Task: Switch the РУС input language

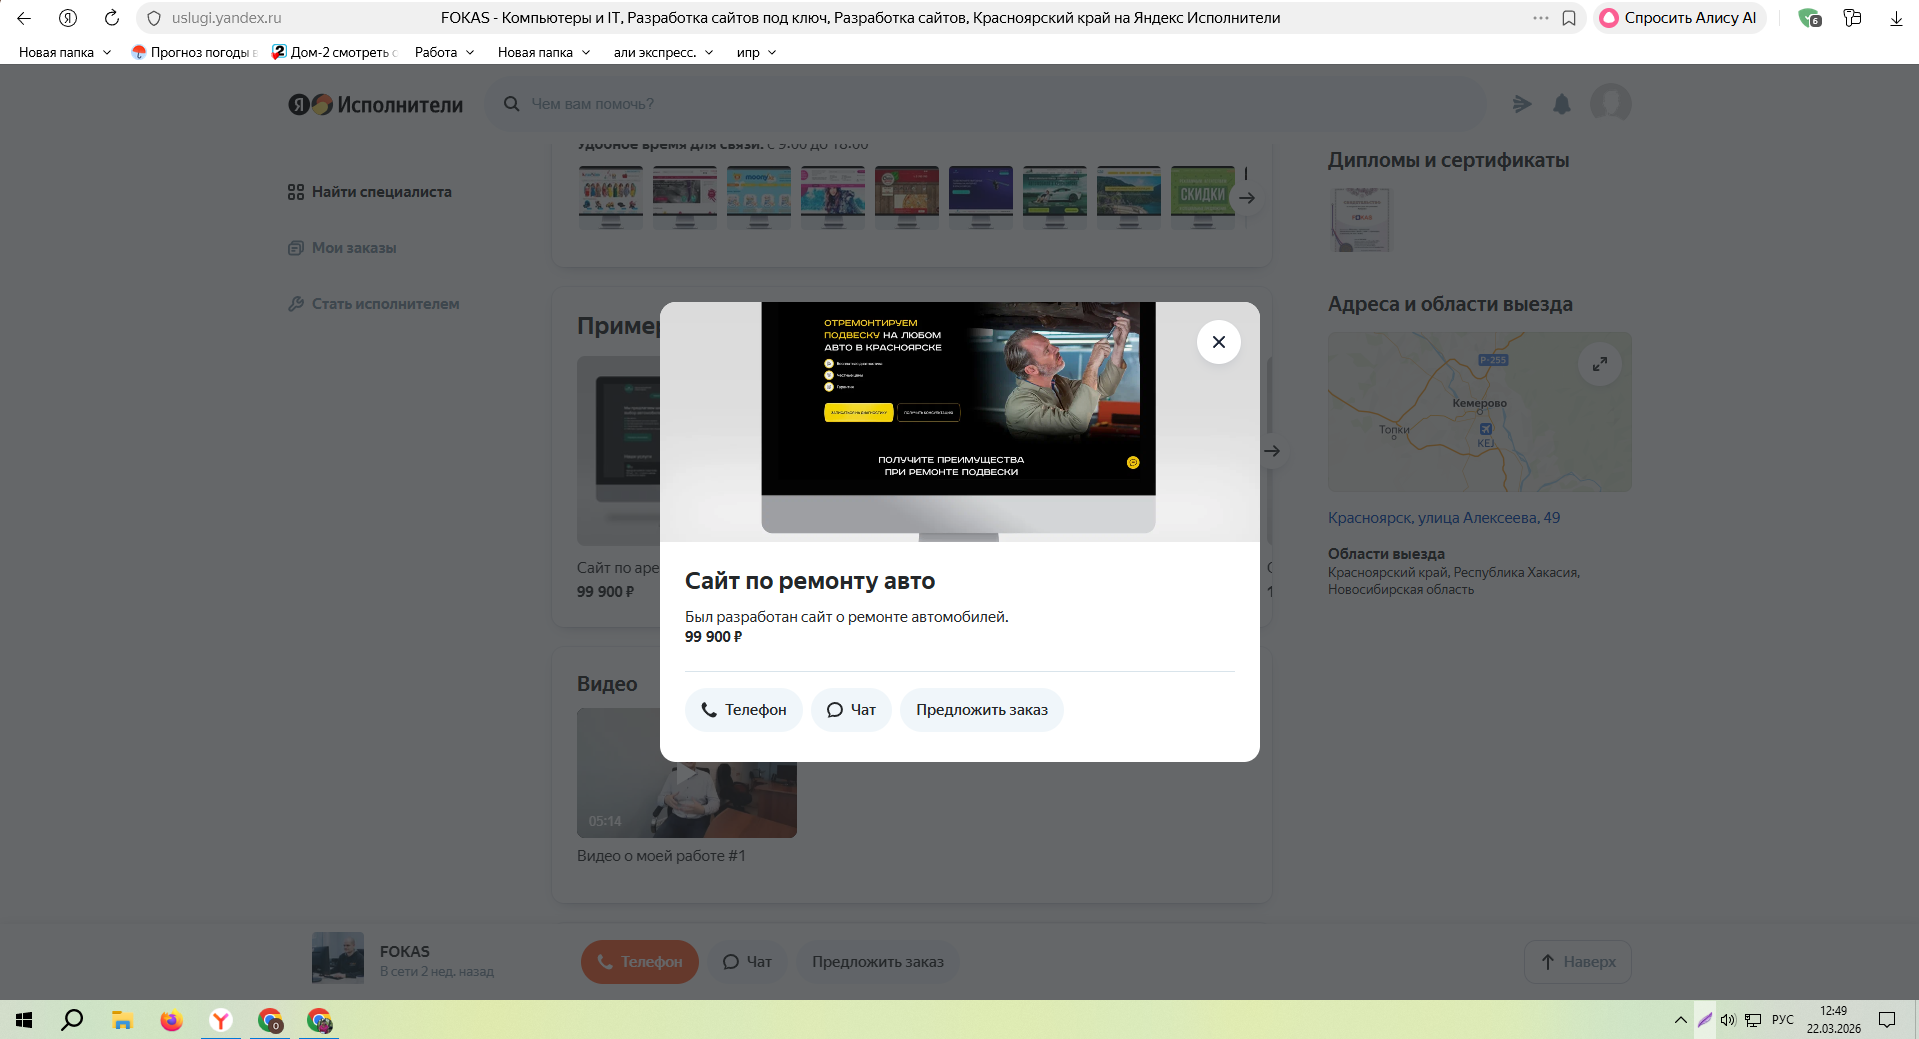Action: click(1782, 1020)
